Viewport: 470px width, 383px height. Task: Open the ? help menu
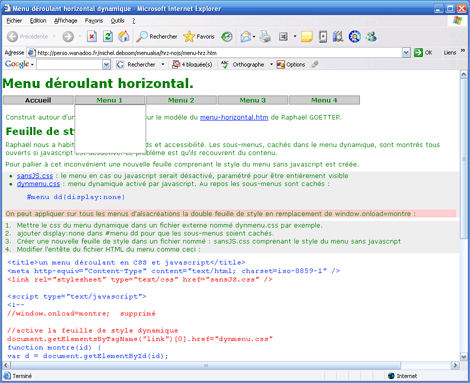point(134,21)
